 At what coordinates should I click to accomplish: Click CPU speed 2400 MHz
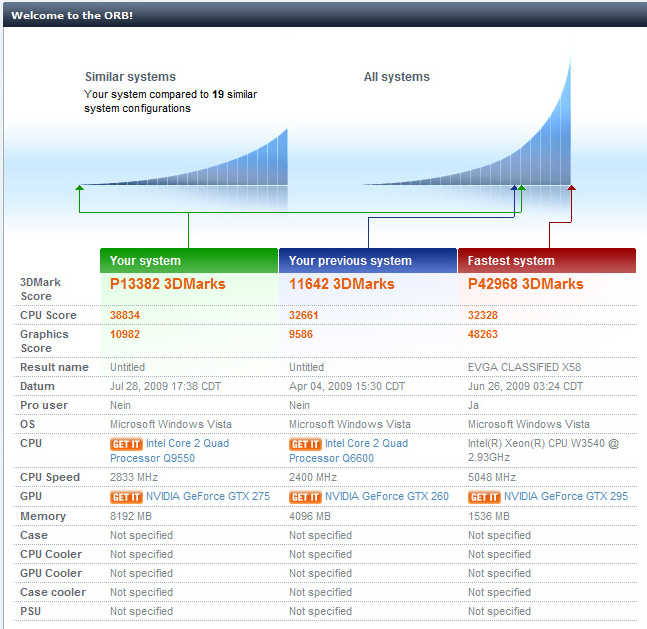point(313,477)
